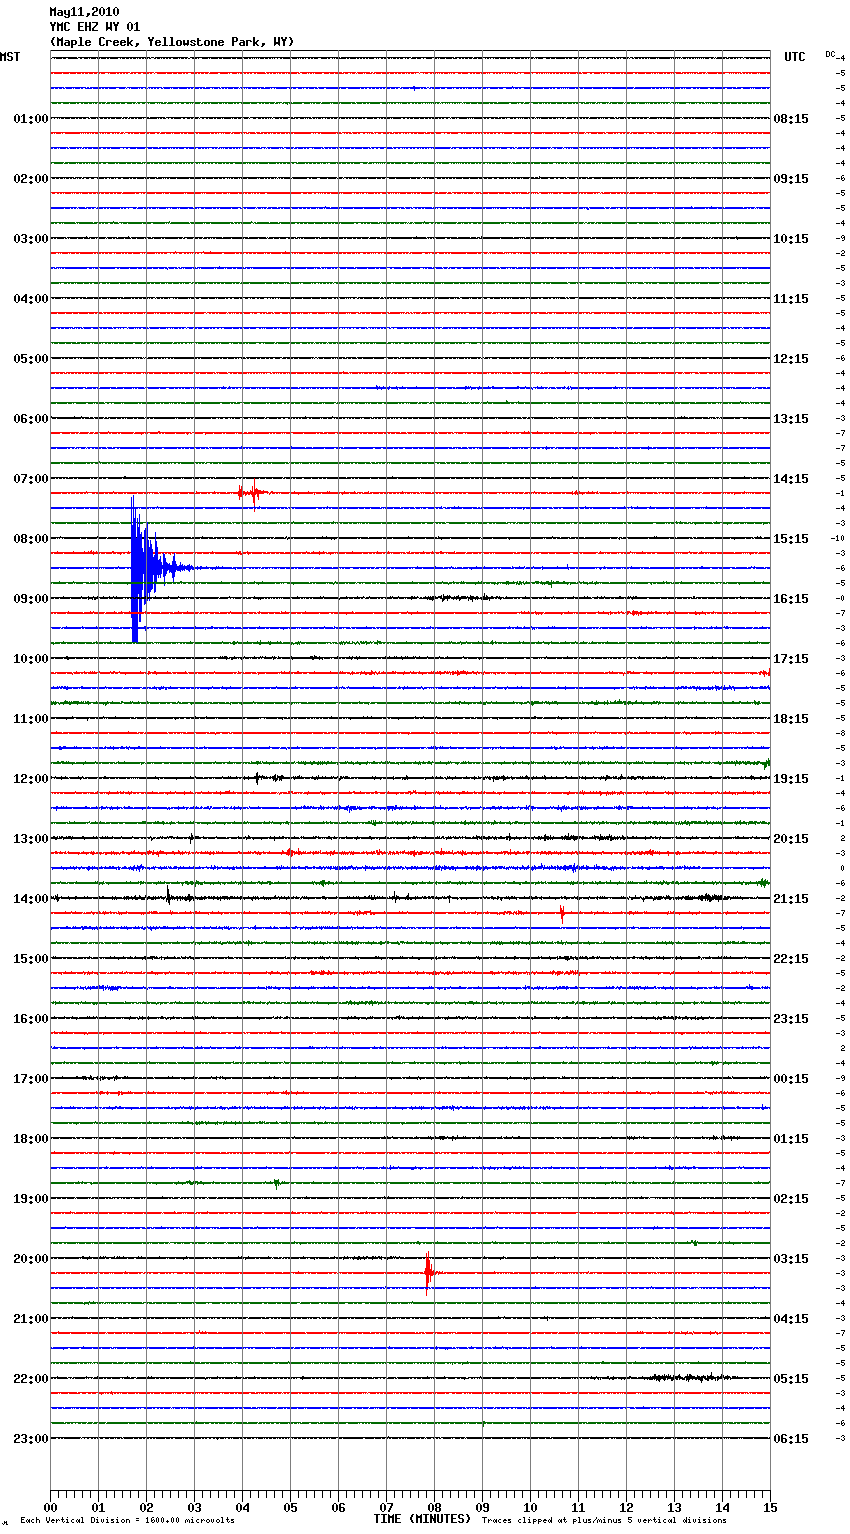Click the 15:15 UTC time label
The width and height of the screenshot is (850, 1534).
791,539
